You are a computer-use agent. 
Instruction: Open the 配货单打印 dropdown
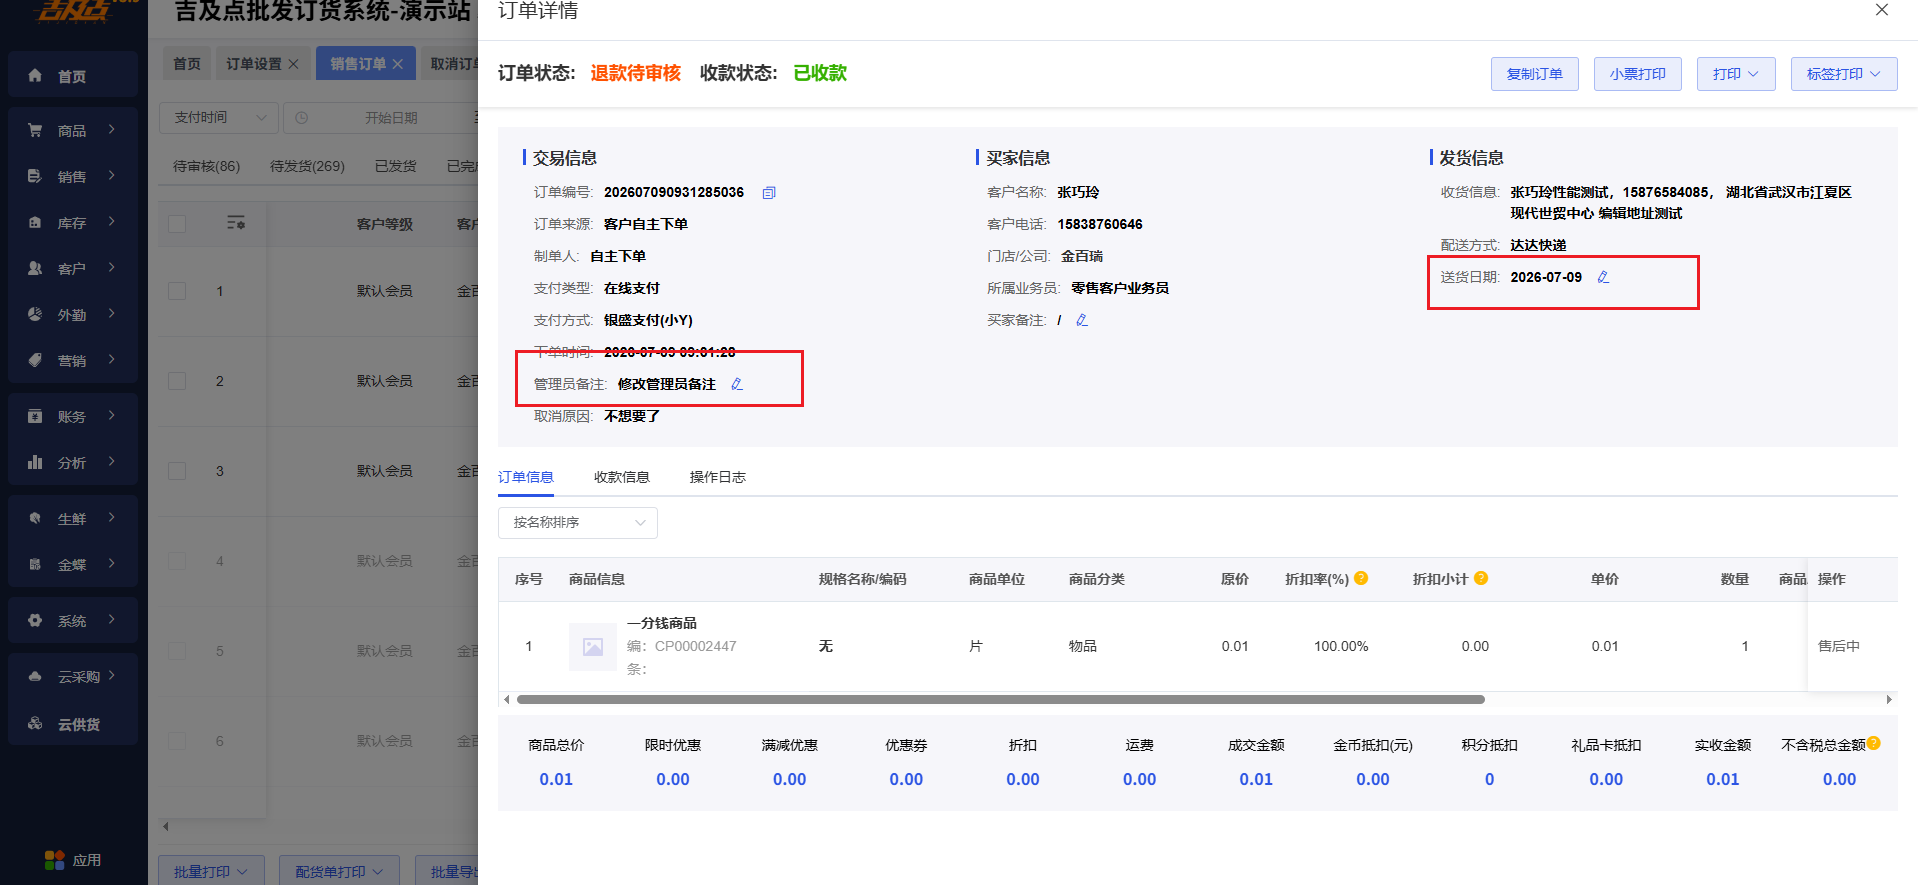tap(339, 871)
